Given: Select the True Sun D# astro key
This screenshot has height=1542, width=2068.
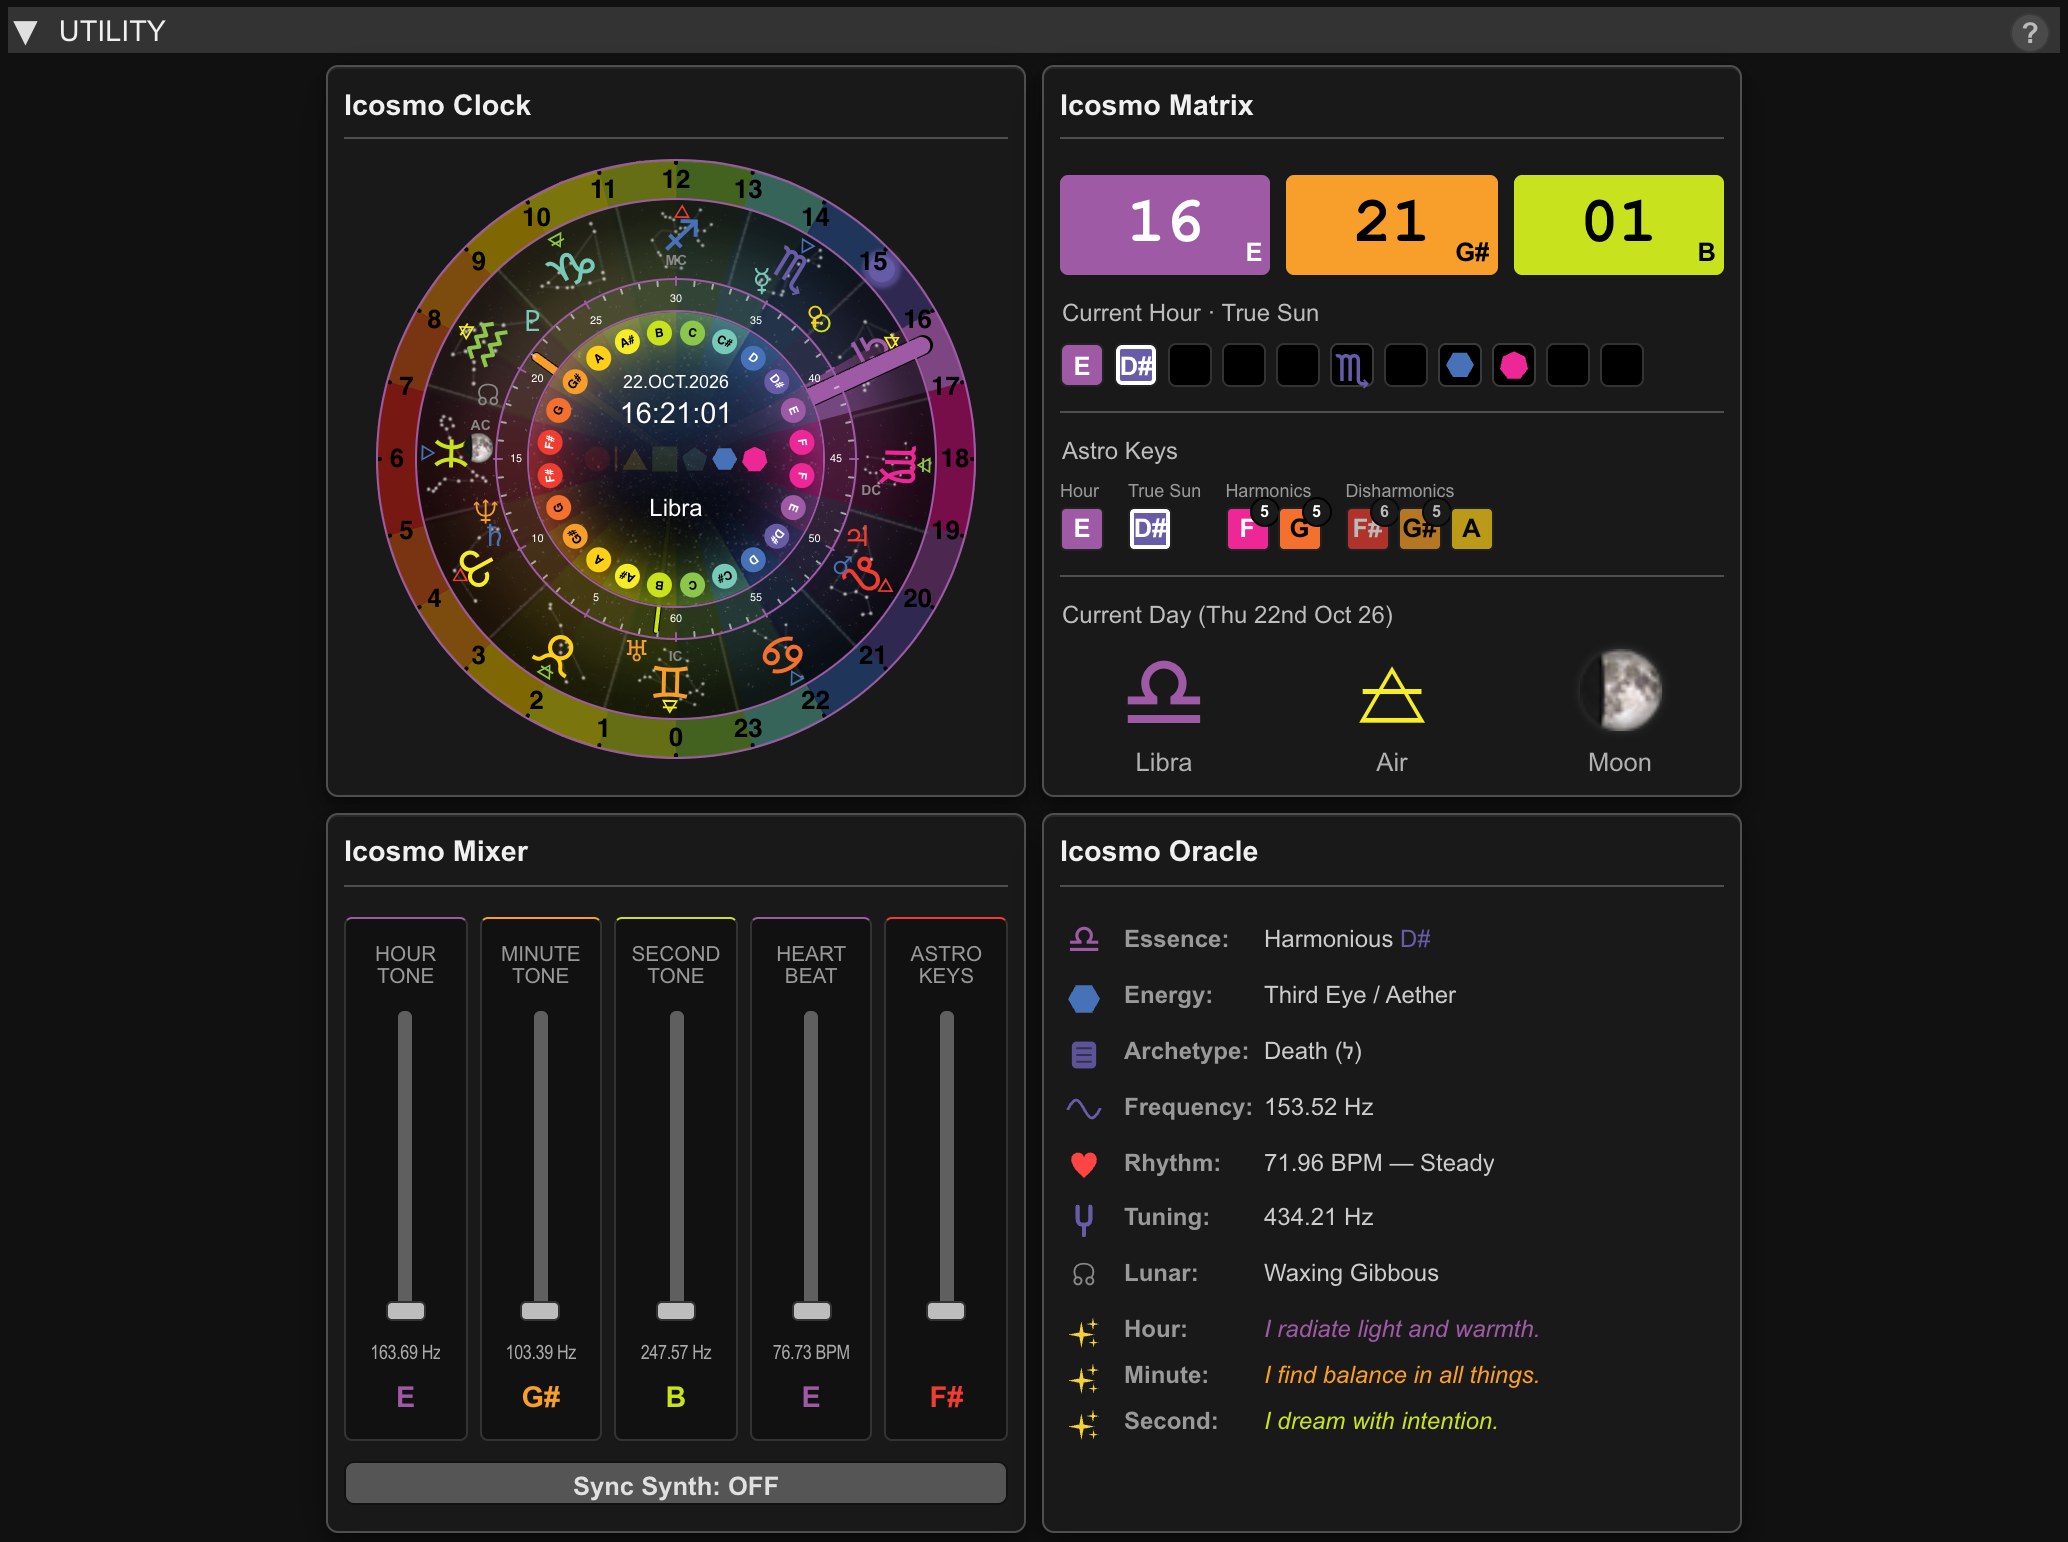Looking at the screenshot, I should [1150, 529].
